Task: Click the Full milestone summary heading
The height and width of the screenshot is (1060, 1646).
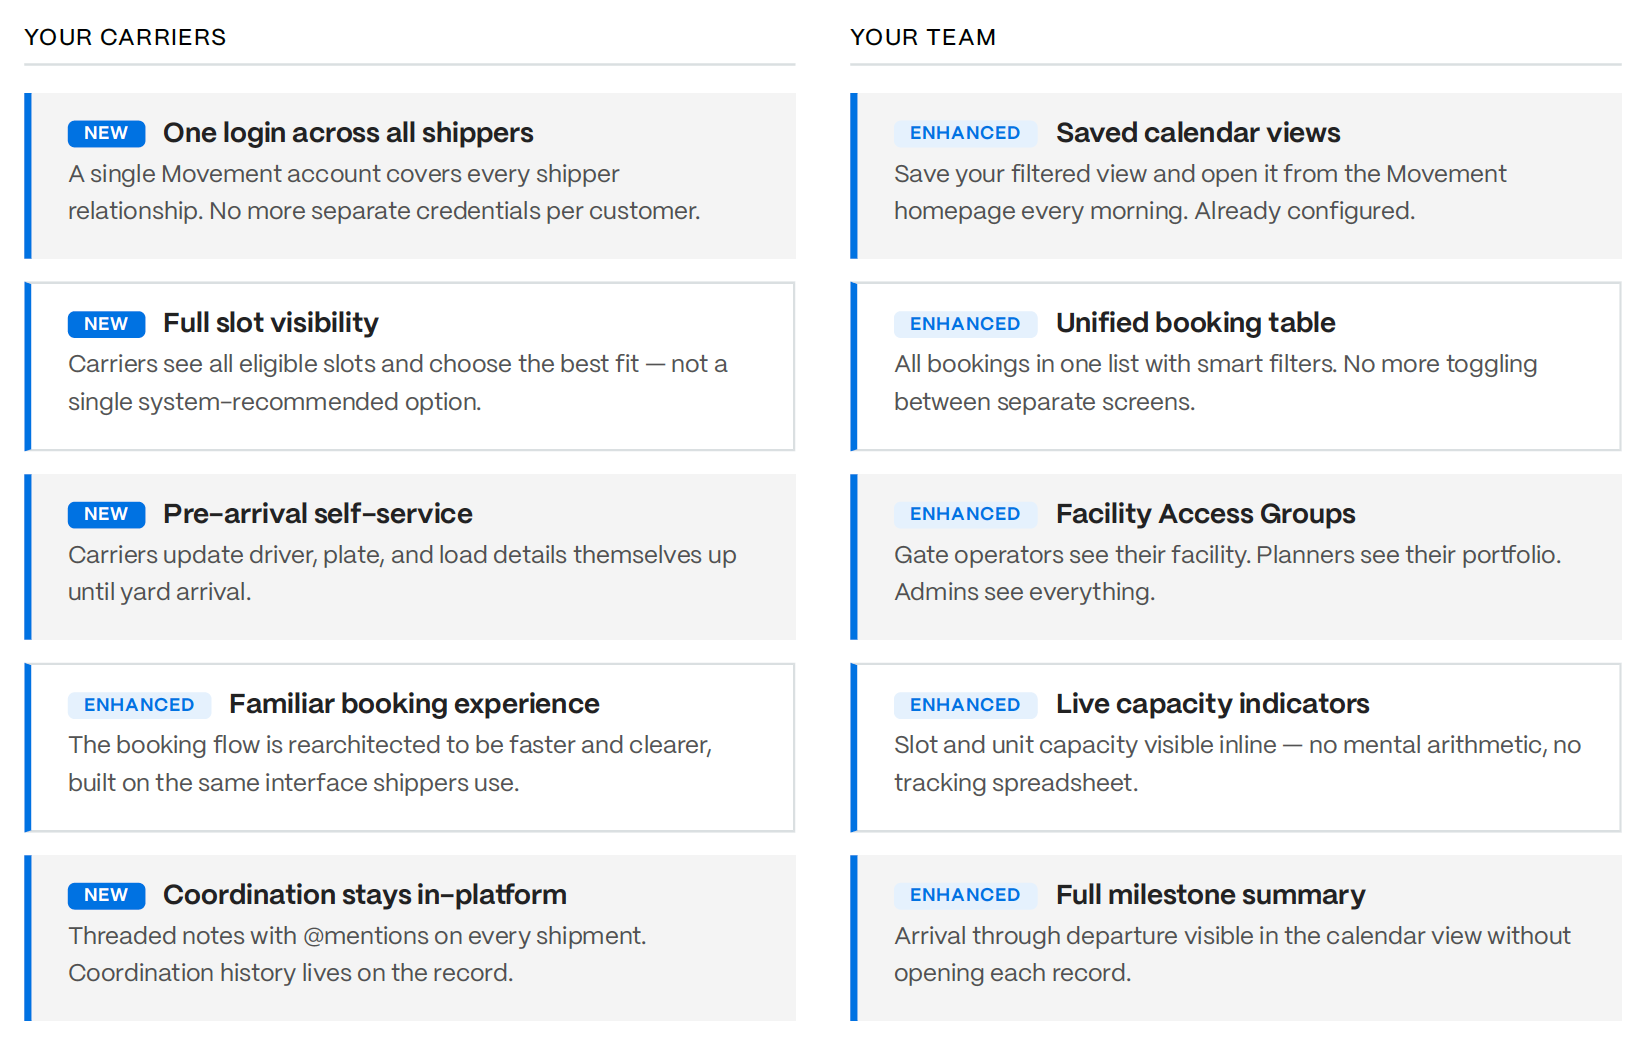Action: pyautogui.click(x=1211, y=895)
